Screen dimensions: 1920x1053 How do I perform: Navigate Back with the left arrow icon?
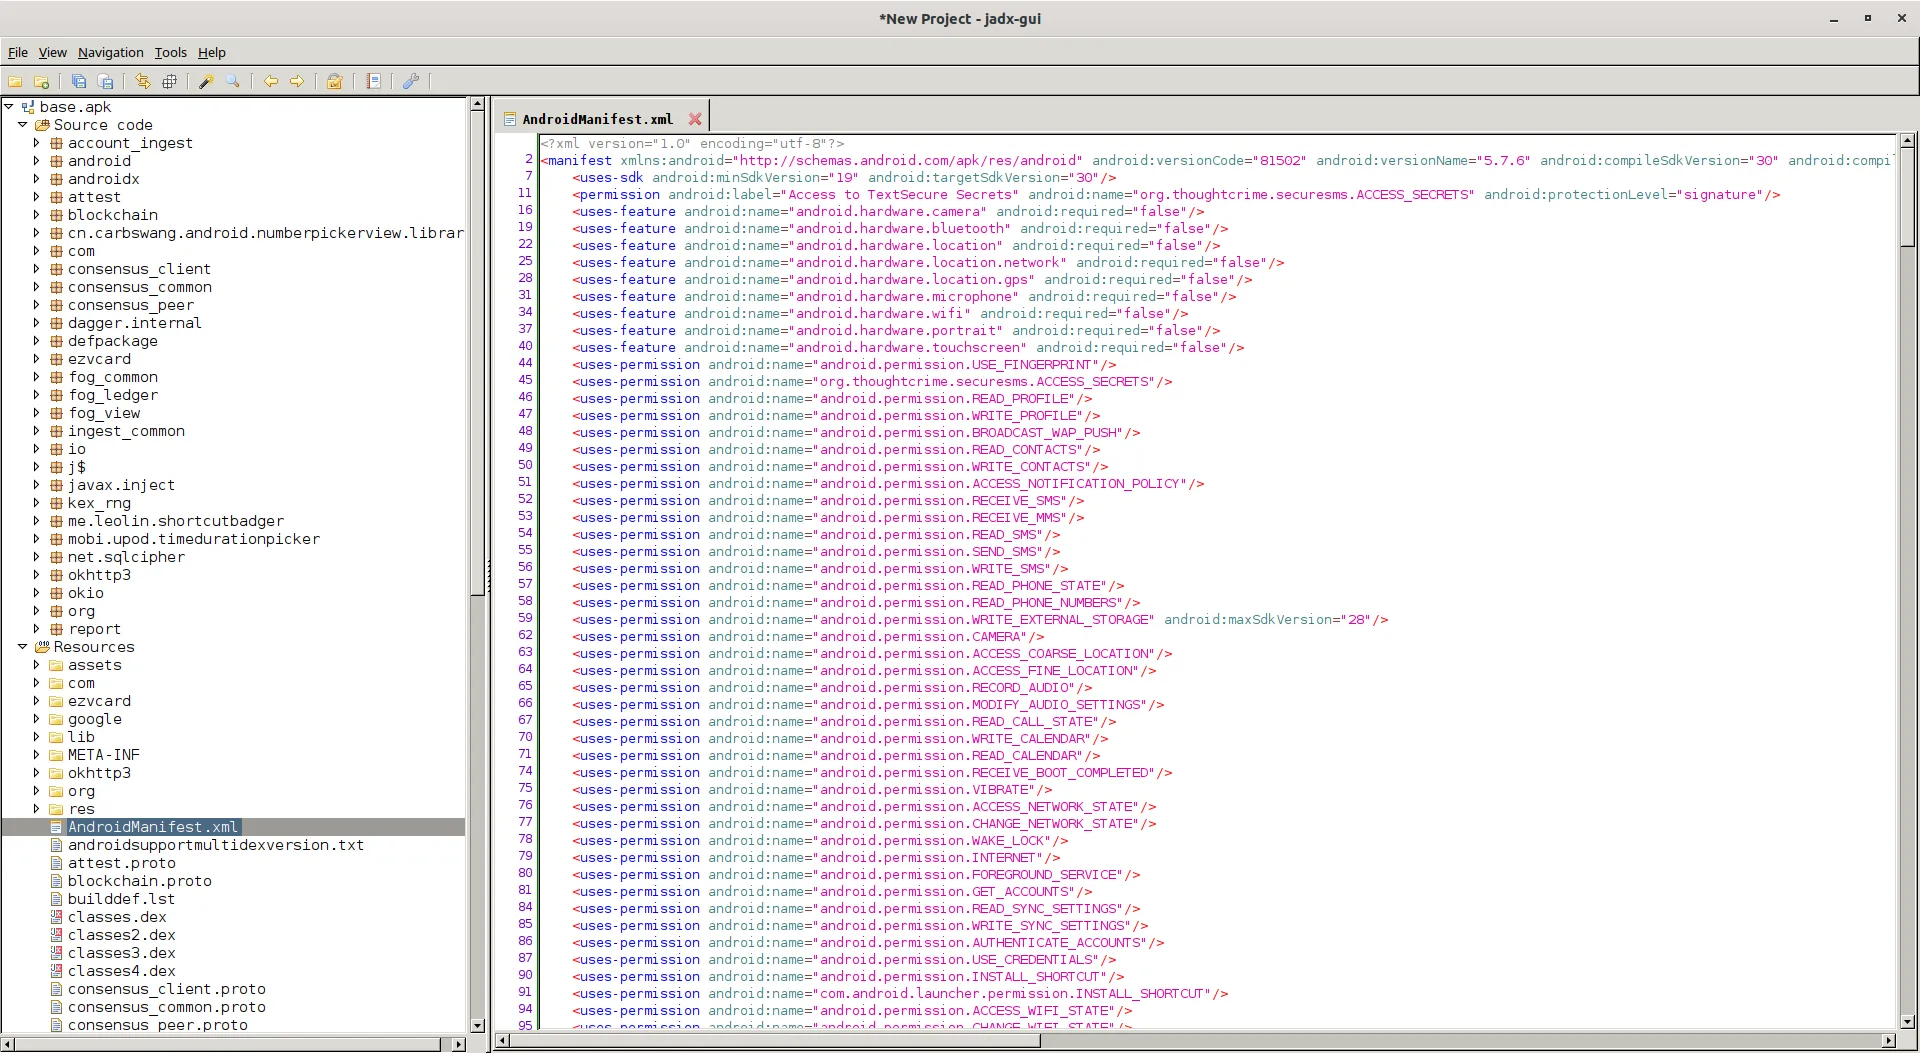pyautogui.click(x=271, y=82)
